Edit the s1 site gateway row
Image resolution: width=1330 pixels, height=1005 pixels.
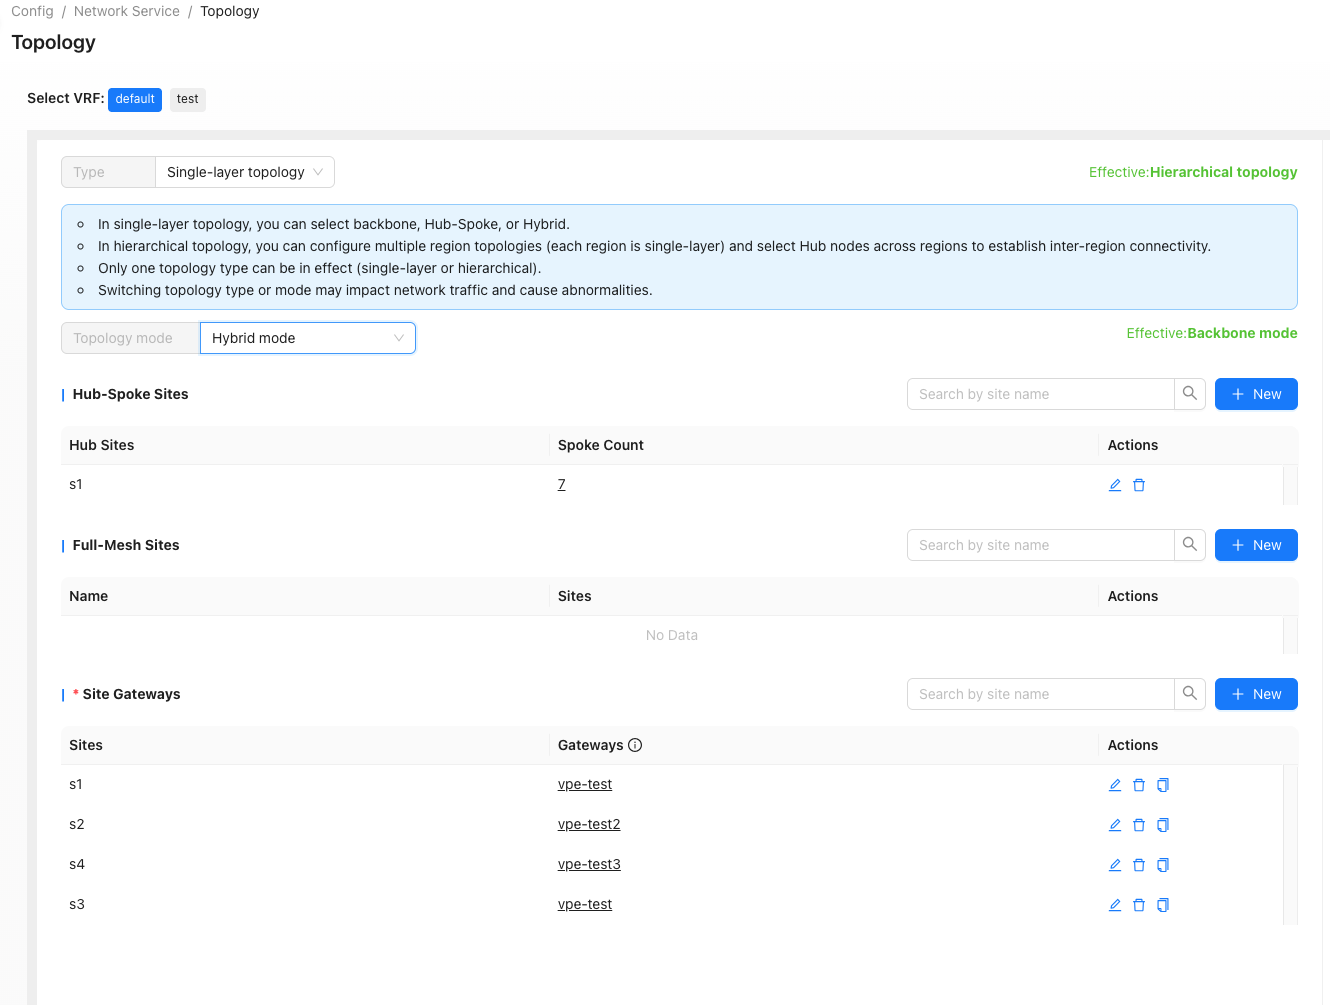1115,785
